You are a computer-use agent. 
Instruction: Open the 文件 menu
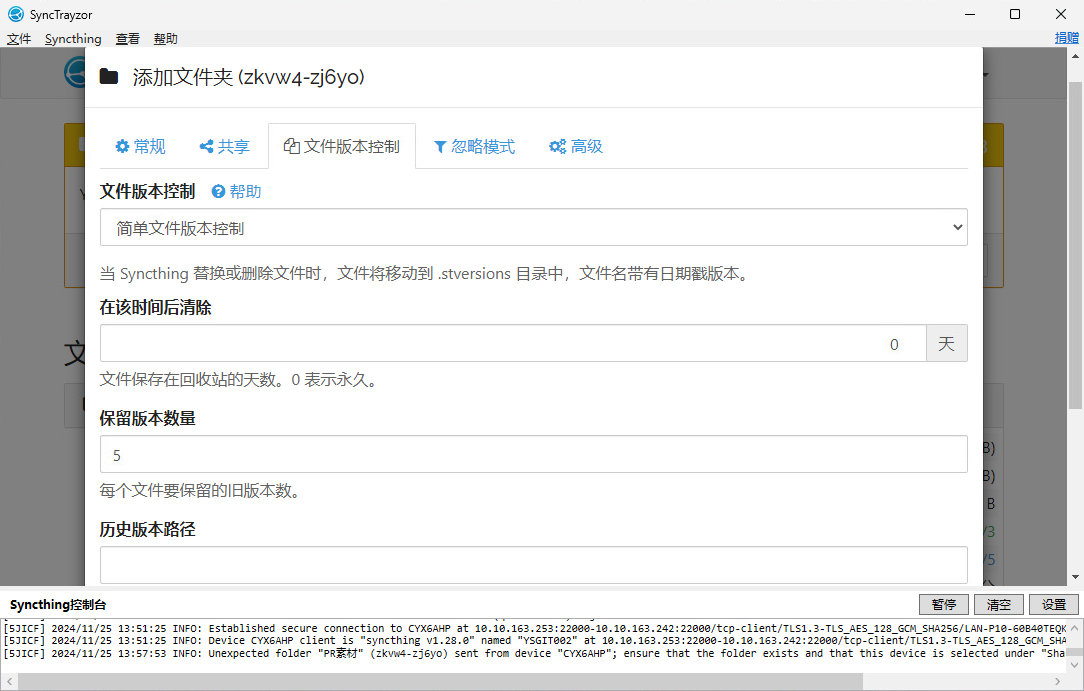19,39
